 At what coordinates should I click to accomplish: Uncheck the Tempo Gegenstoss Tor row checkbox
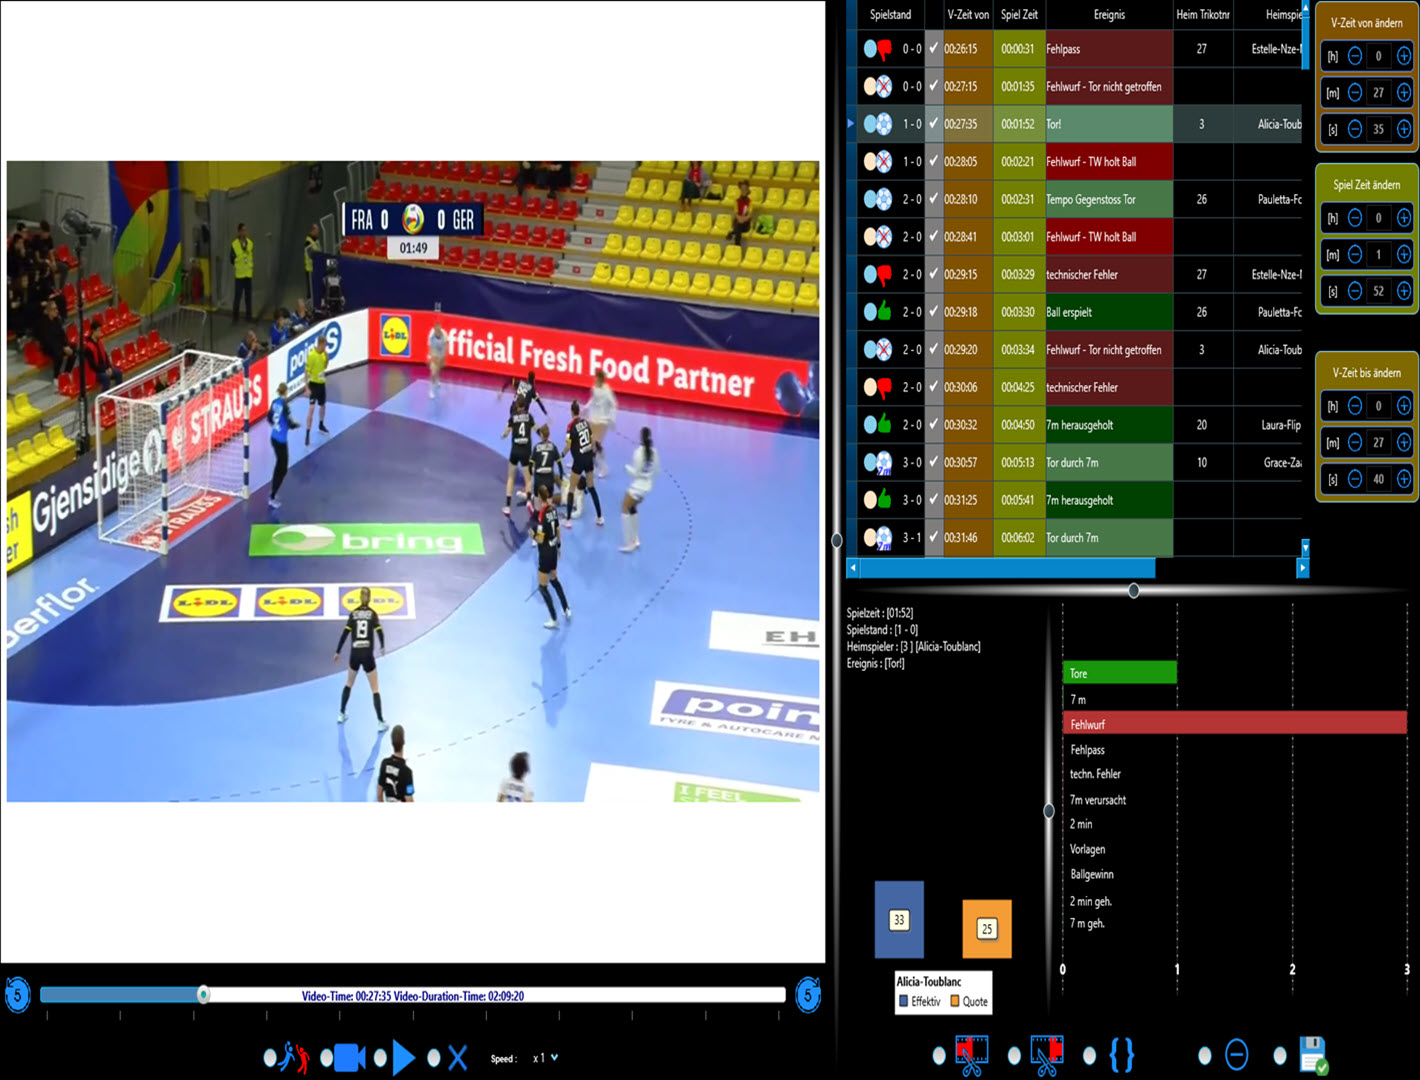(x=933, y=199)
